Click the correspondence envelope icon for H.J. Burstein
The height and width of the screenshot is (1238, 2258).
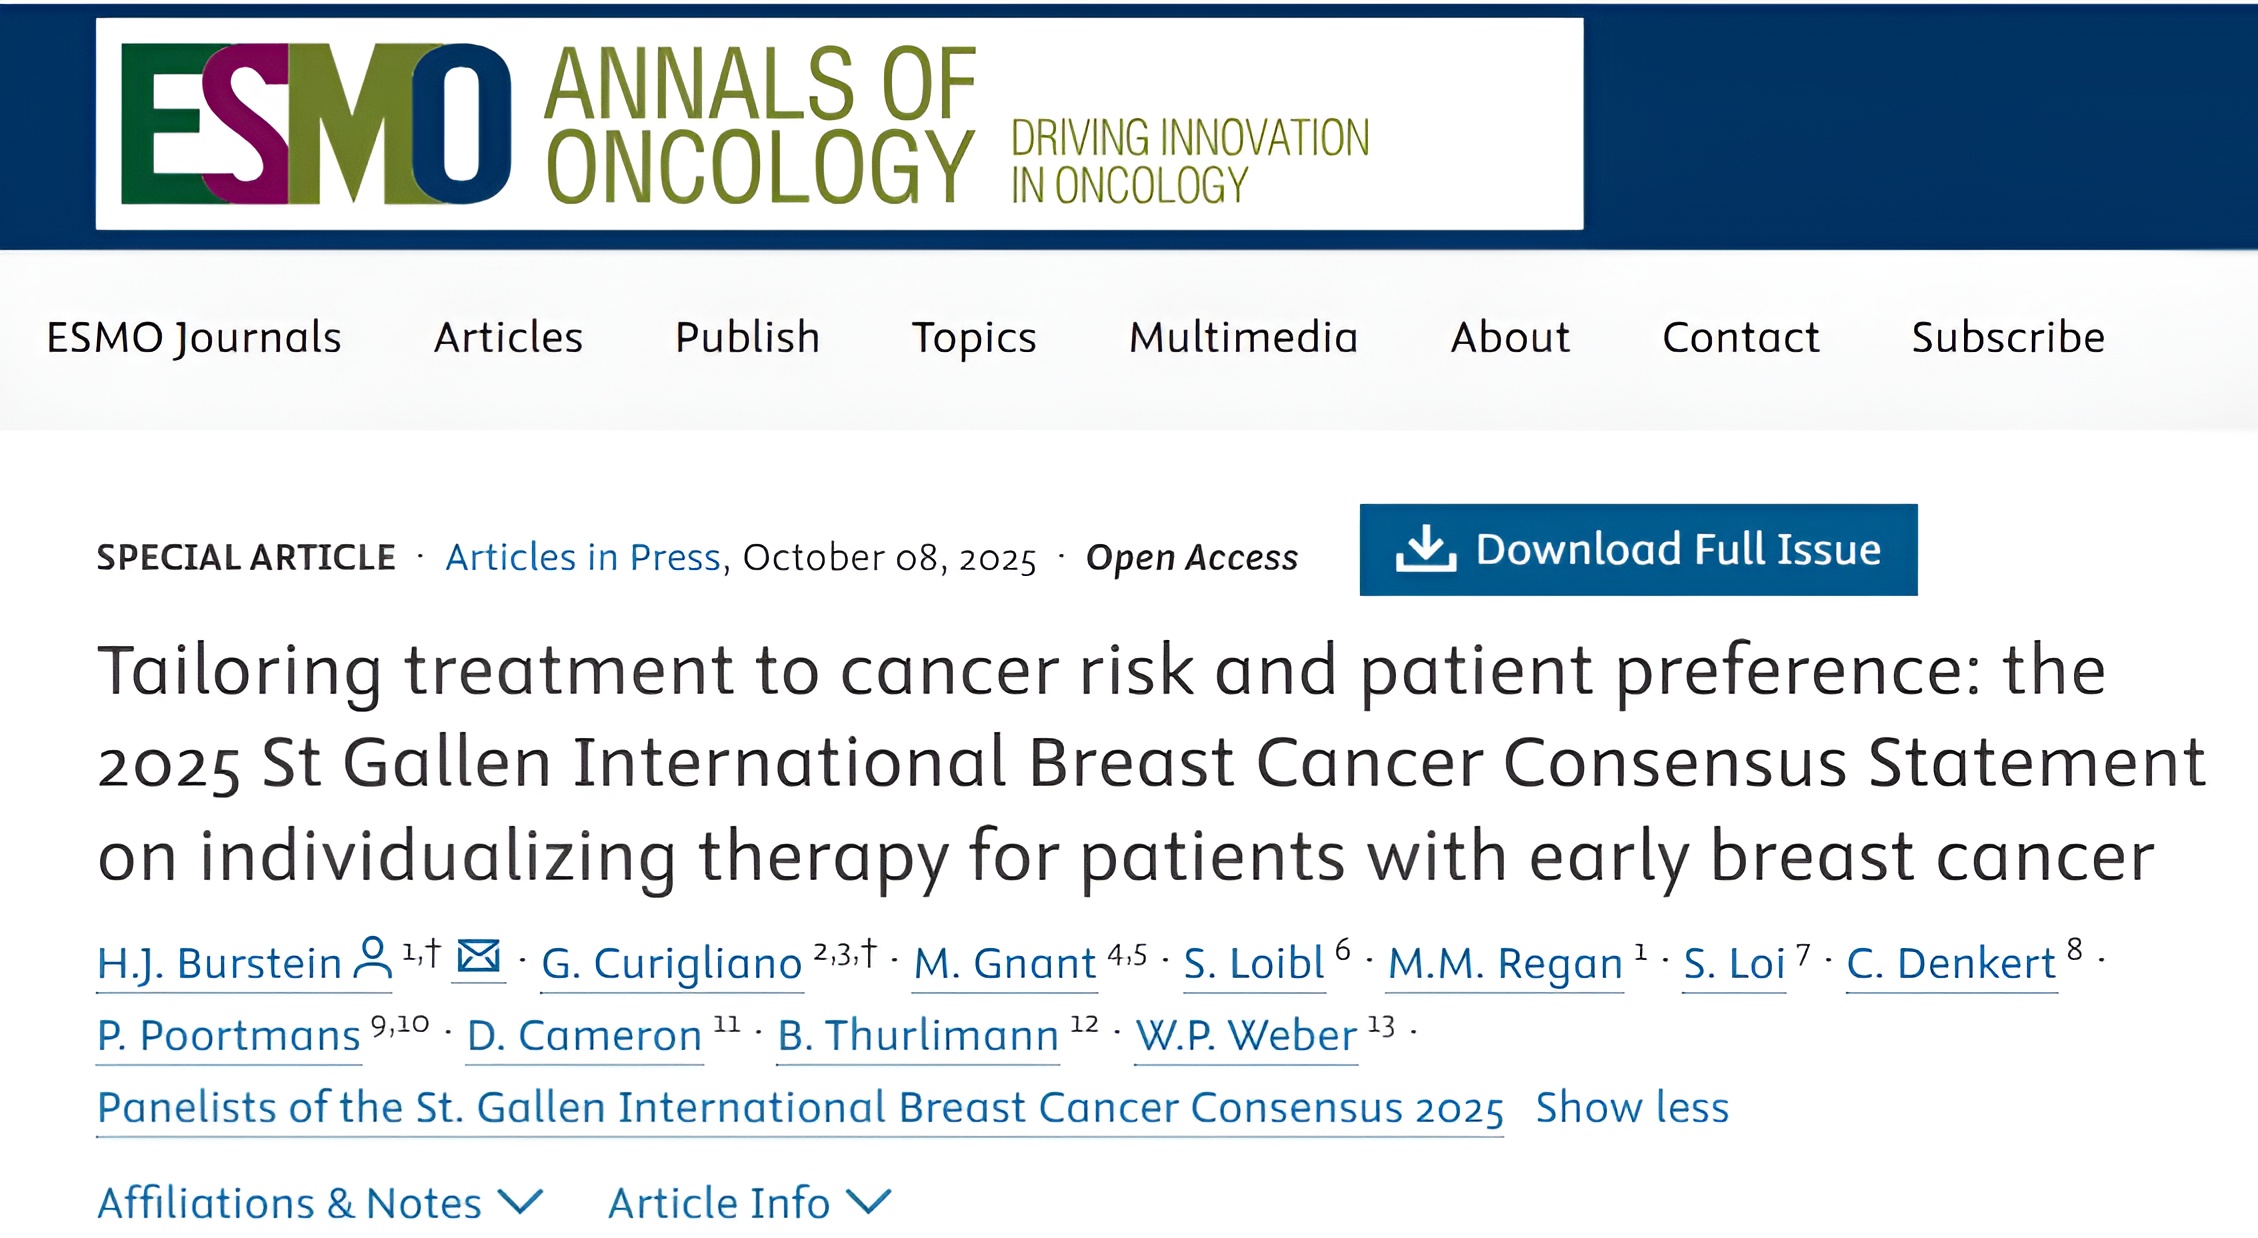click(x=478, y=958)
